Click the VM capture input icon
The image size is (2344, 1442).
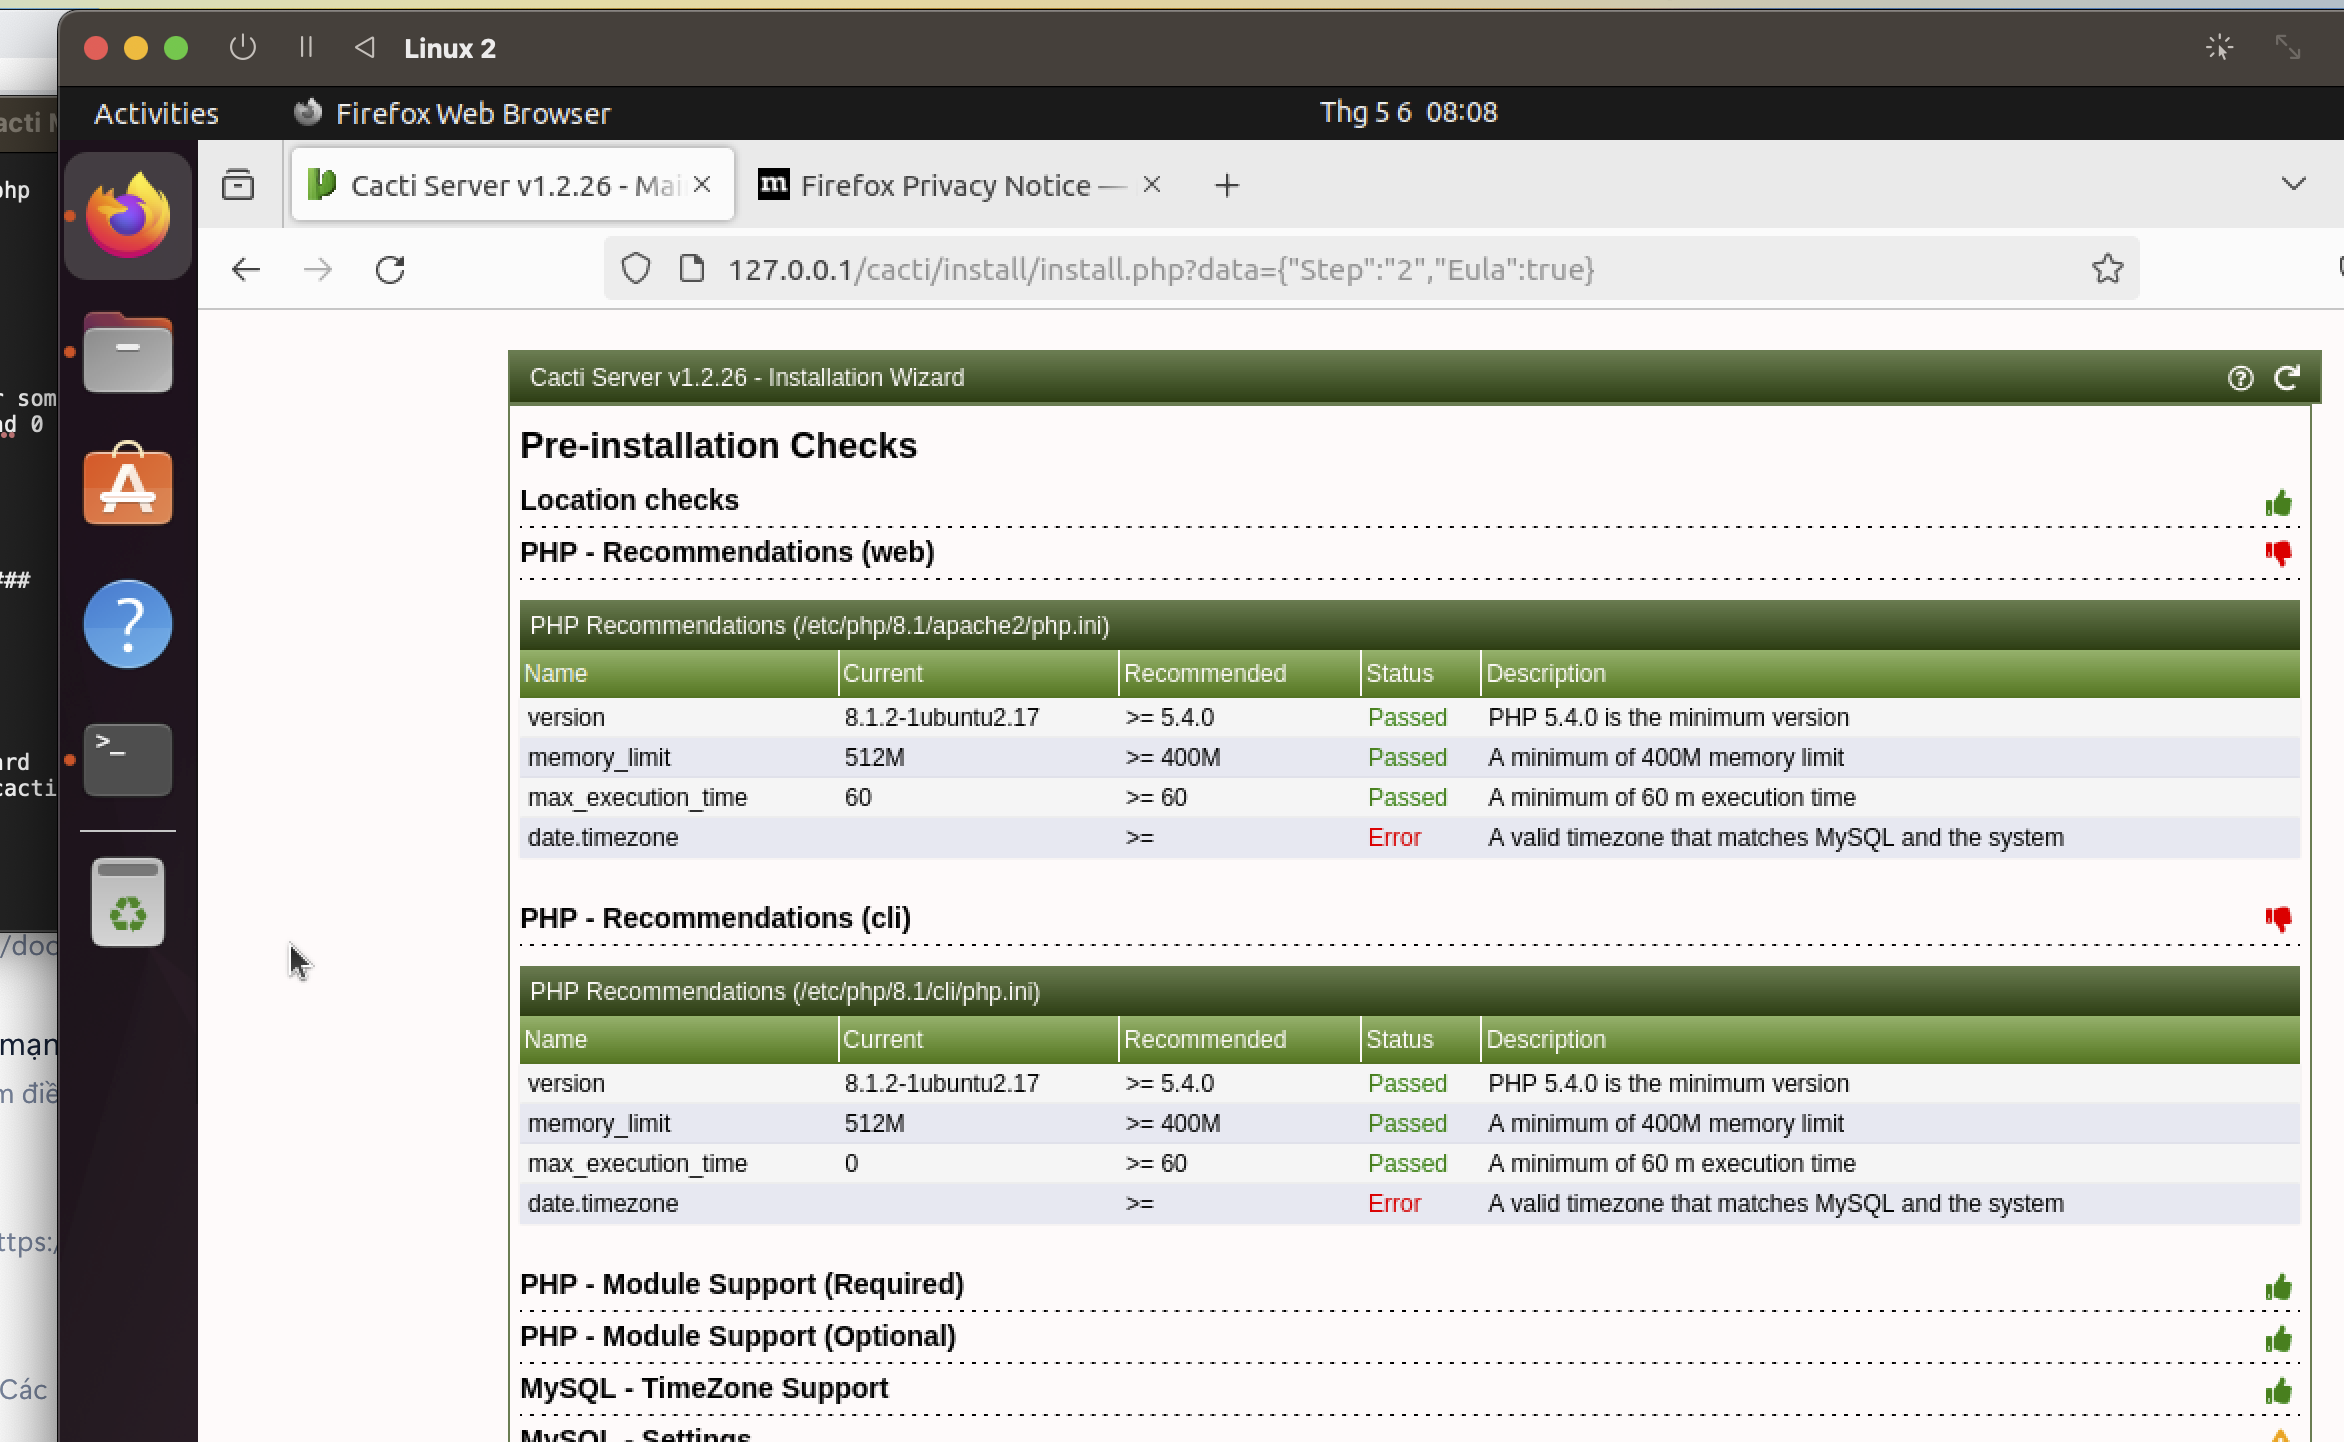(x=2219, y=47)
